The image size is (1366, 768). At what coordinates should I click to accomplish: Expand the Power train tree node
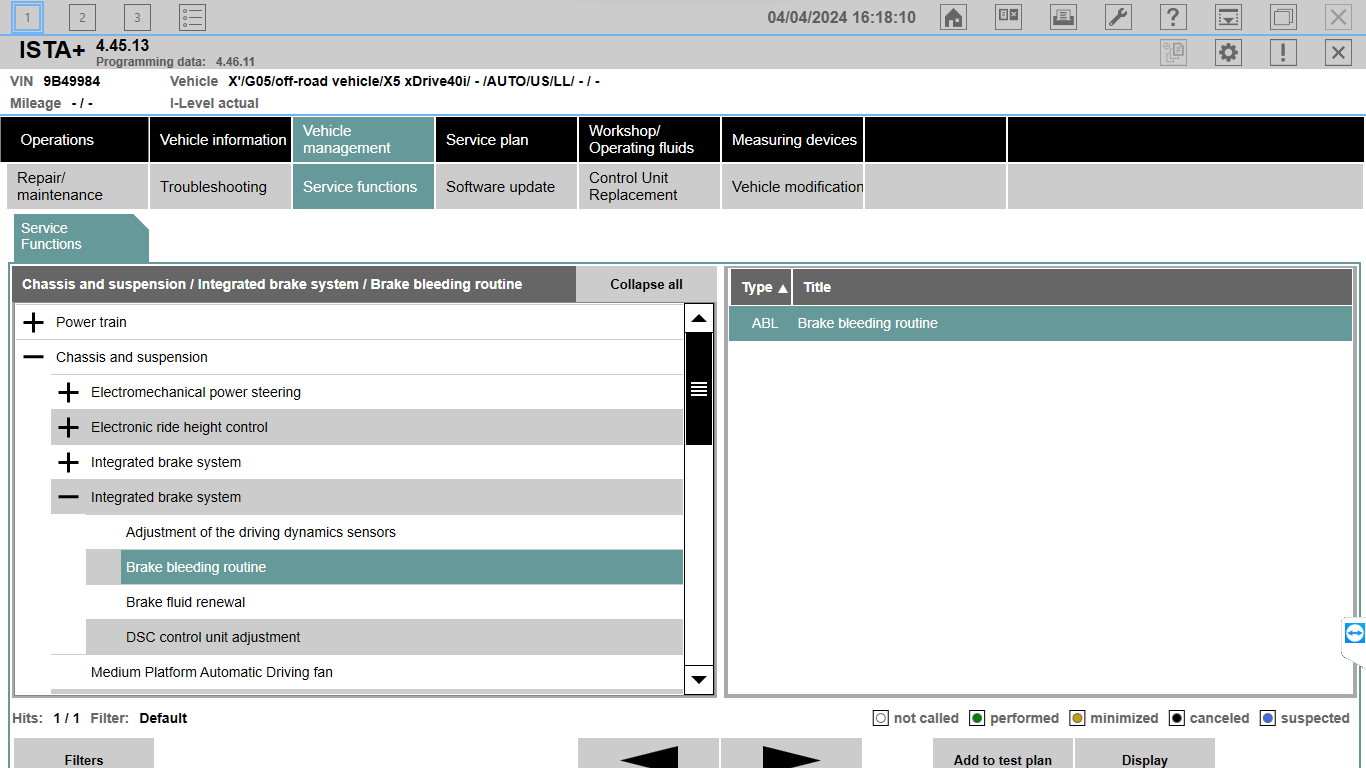(34, 322)
